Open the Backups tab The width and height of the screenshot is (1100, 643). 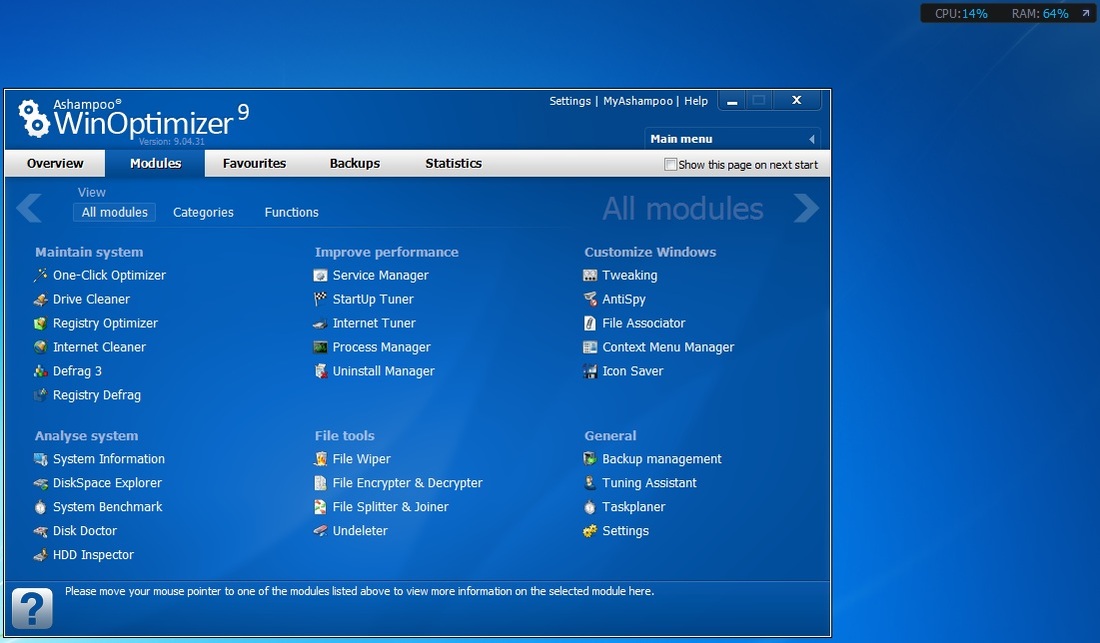click(355, 163)
